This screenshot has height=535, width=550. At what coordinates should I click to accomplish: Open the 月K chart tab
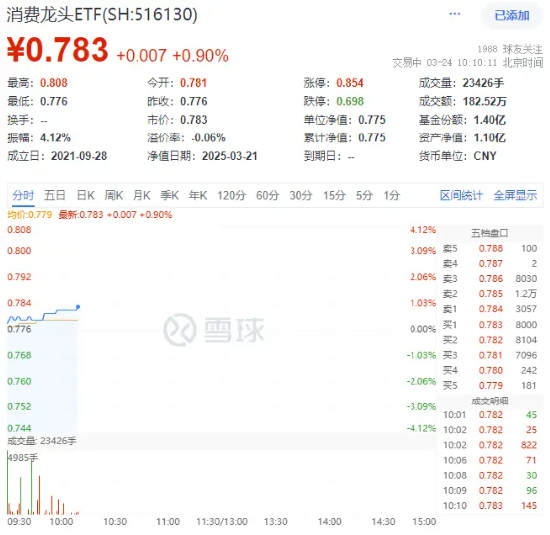[142, 195]
